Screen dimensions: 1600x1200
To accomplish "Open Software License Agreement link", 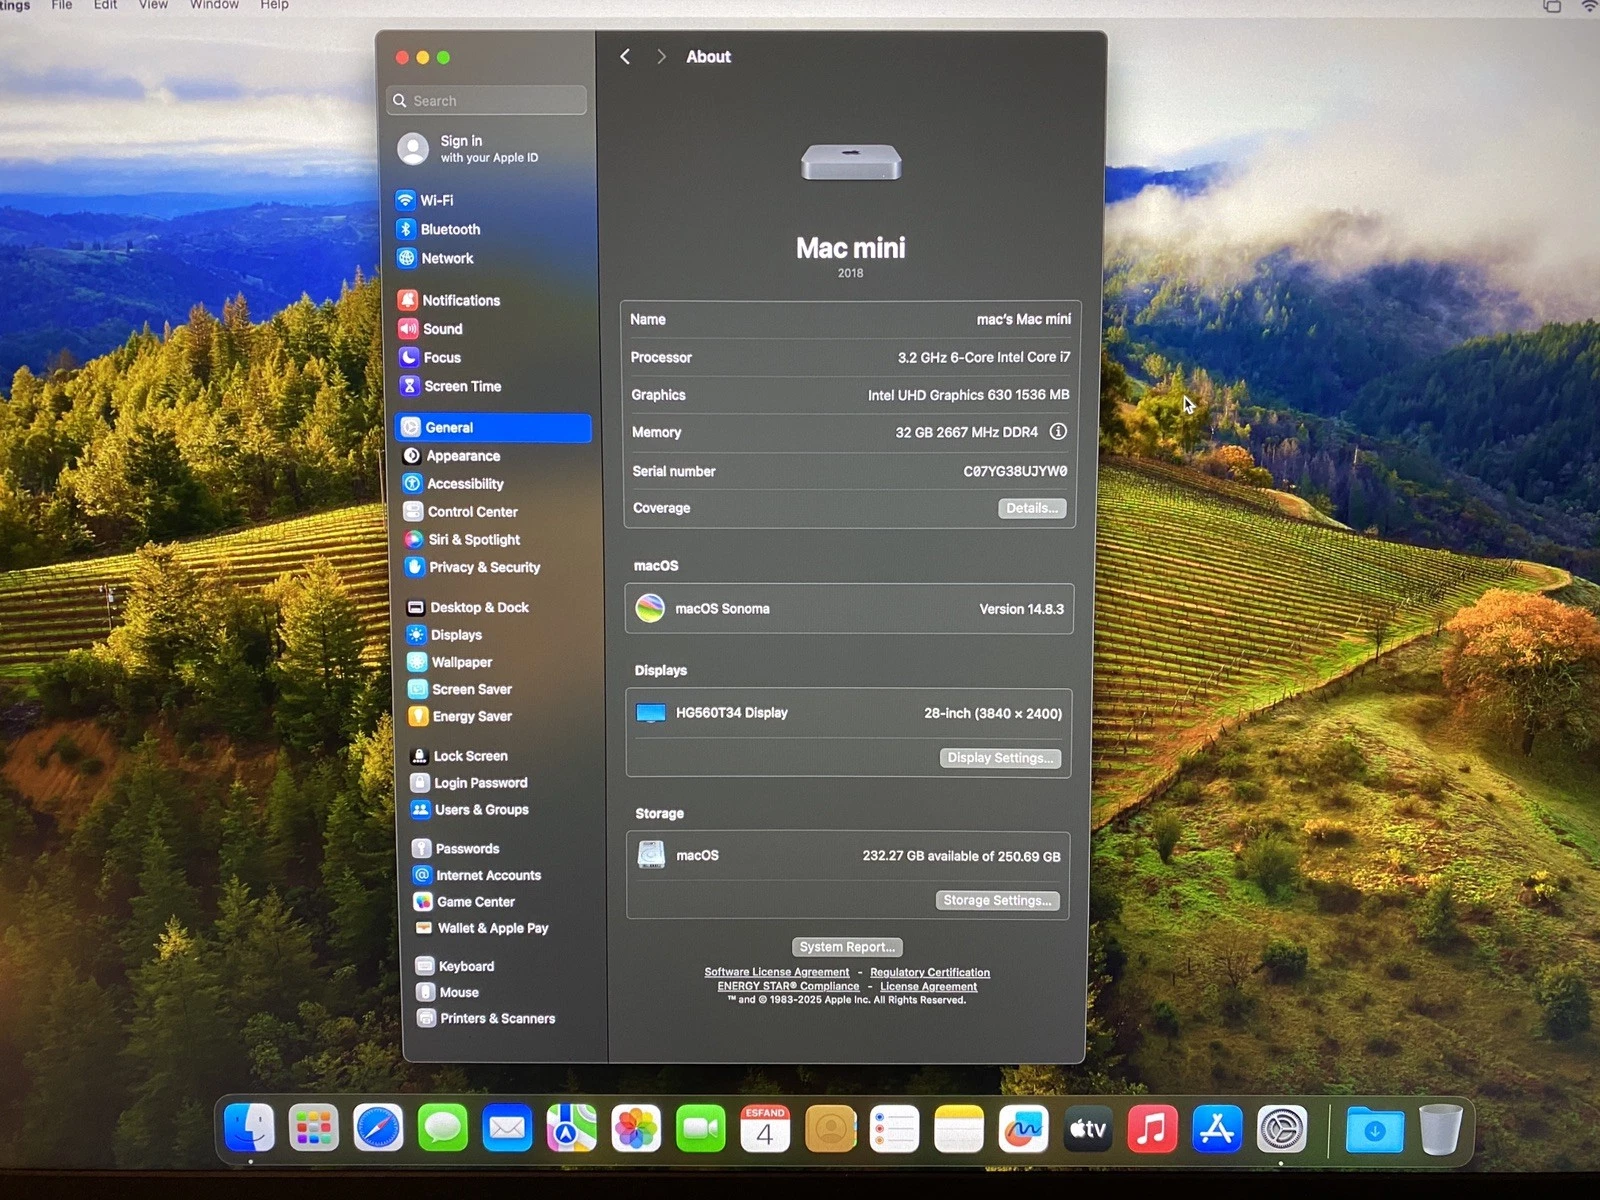I will [776, 972].
